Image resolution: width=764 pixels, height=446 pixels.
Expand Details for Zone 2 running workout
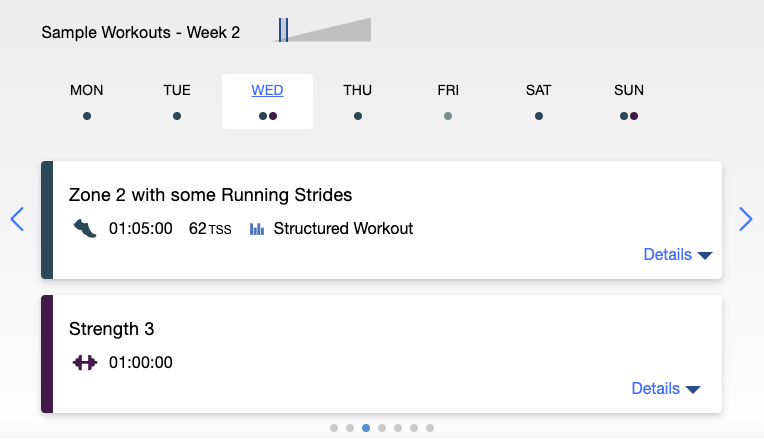[x=677, y=255]
